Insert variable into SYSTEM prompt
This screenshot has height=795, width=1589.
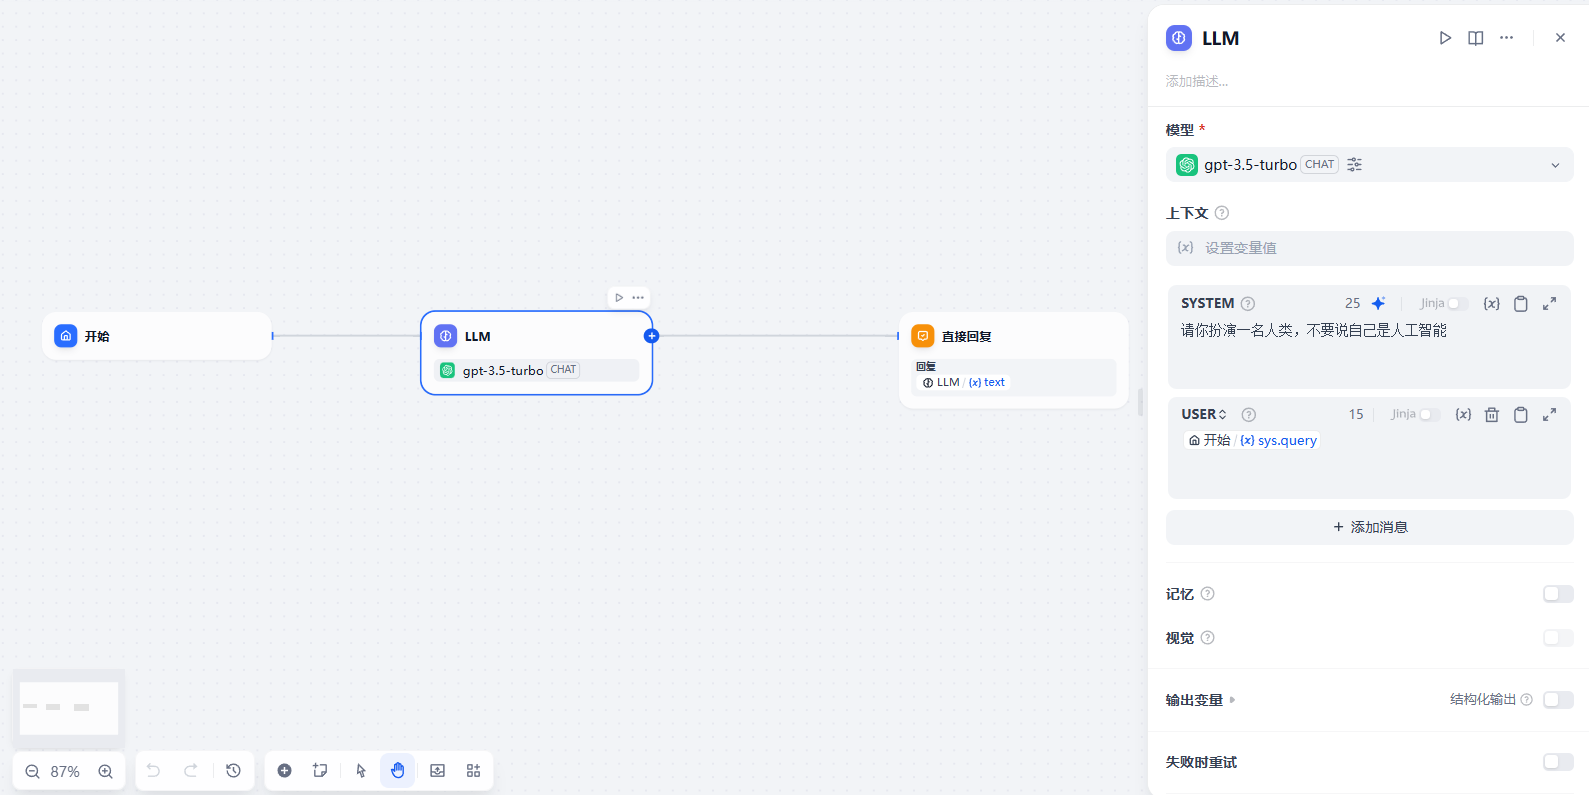[1491, 304]
